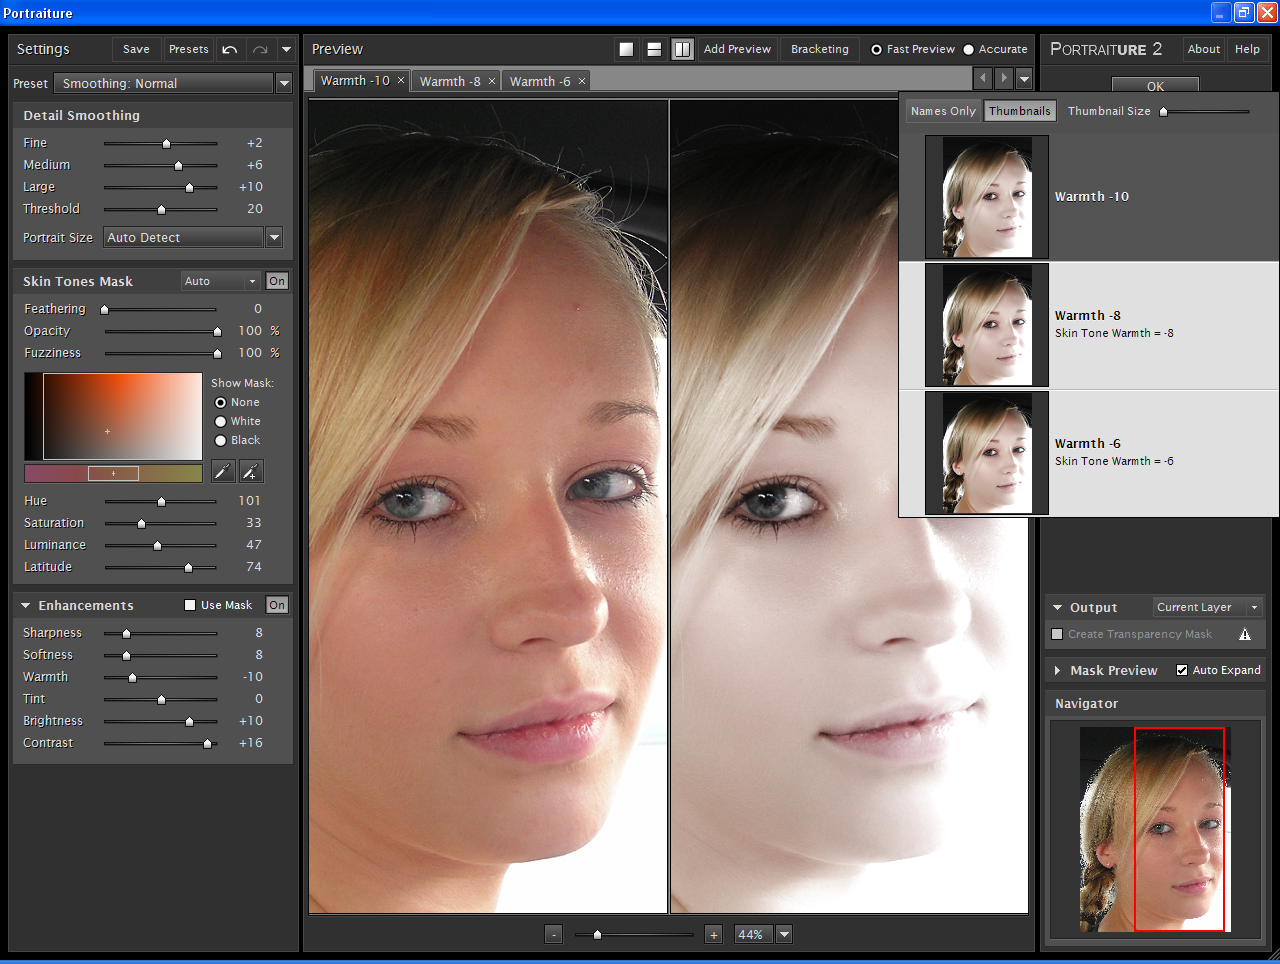Switch to Names Only view
The image size is (1280, 964).
pyautogui.click(x=942, y=110)
